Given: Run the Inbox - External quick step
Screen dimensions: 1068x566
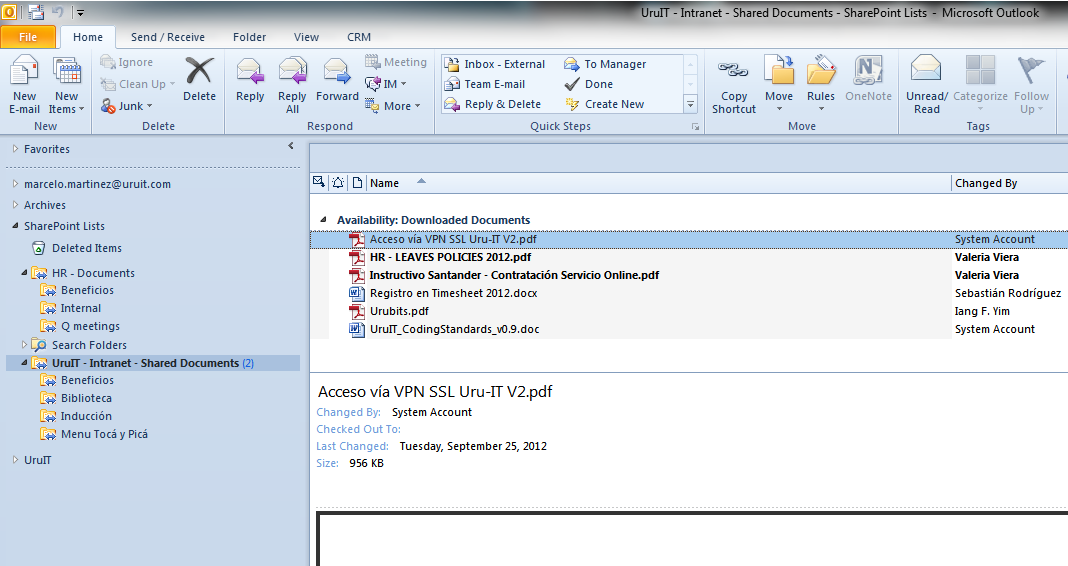Looking at the screenshot, I should tap(494, 64).
